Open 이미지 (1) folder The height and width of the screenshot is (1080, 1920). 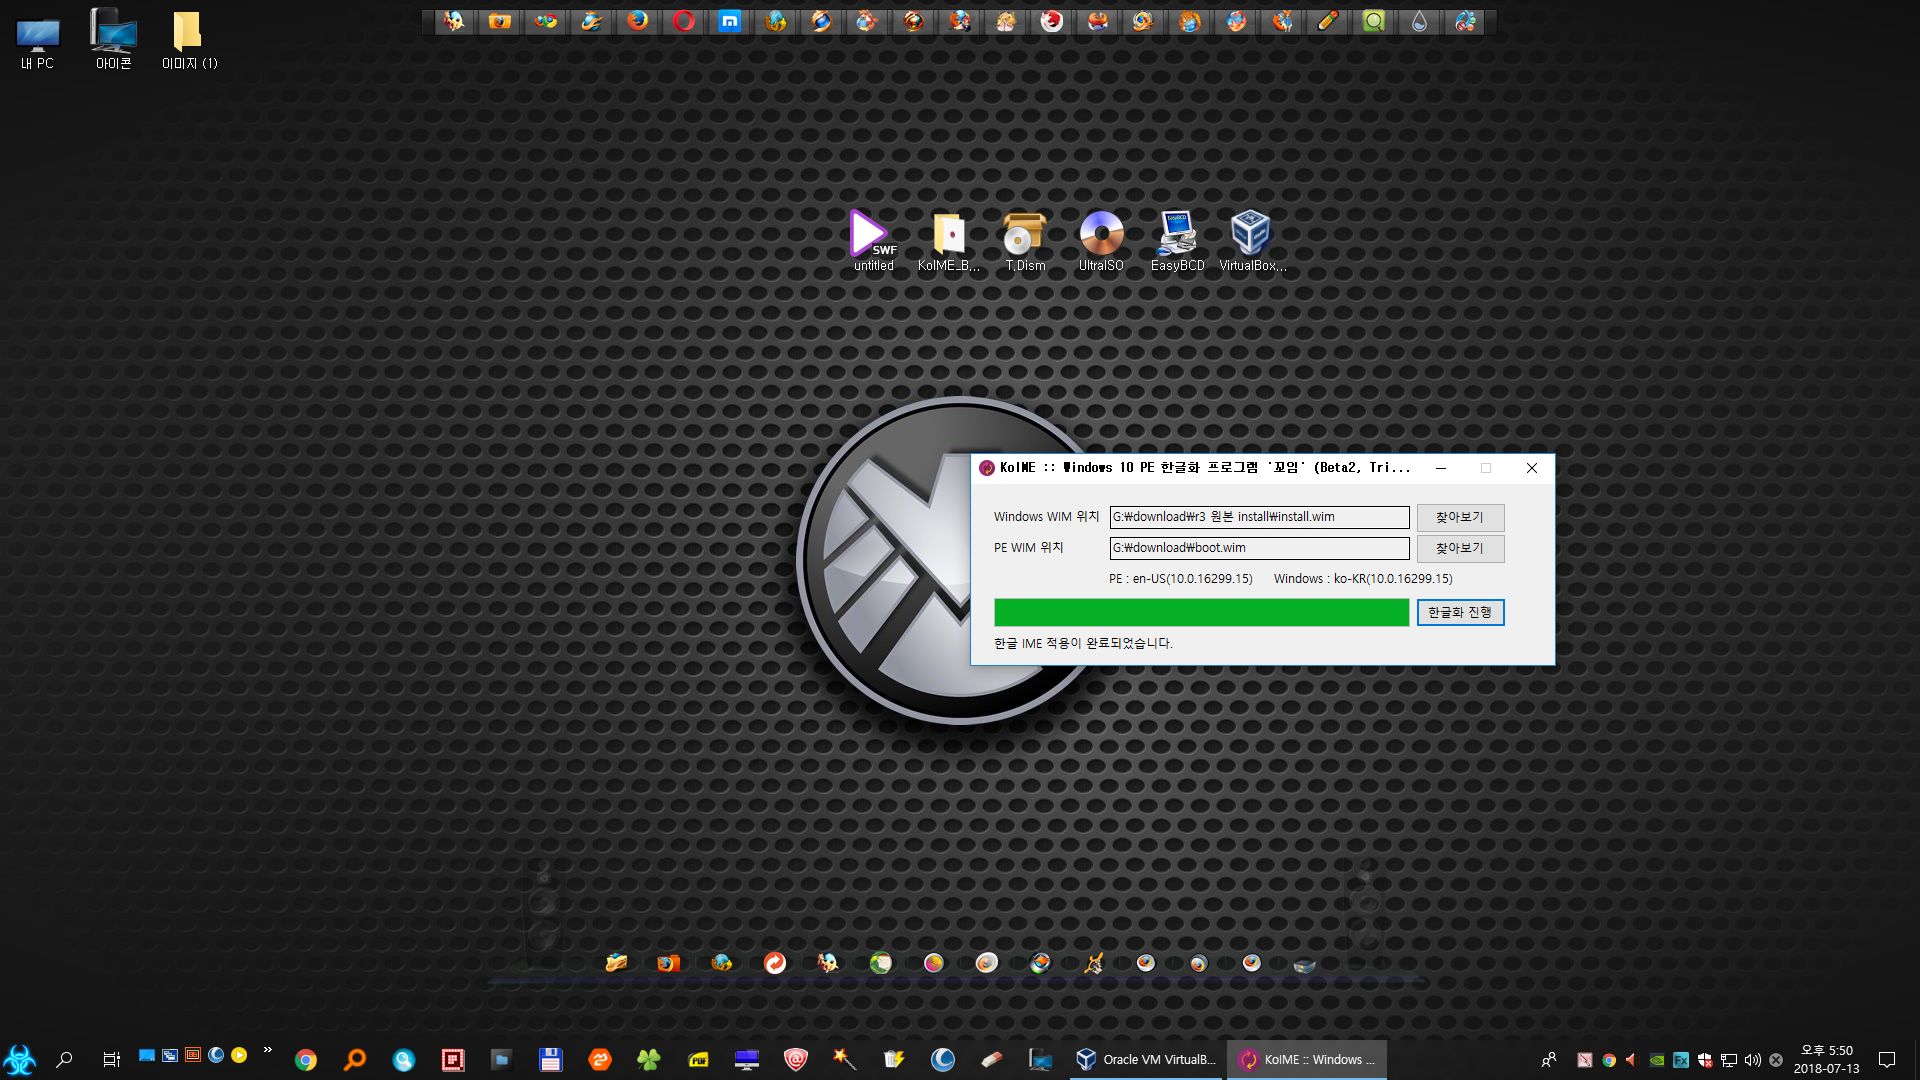(189, 40)
